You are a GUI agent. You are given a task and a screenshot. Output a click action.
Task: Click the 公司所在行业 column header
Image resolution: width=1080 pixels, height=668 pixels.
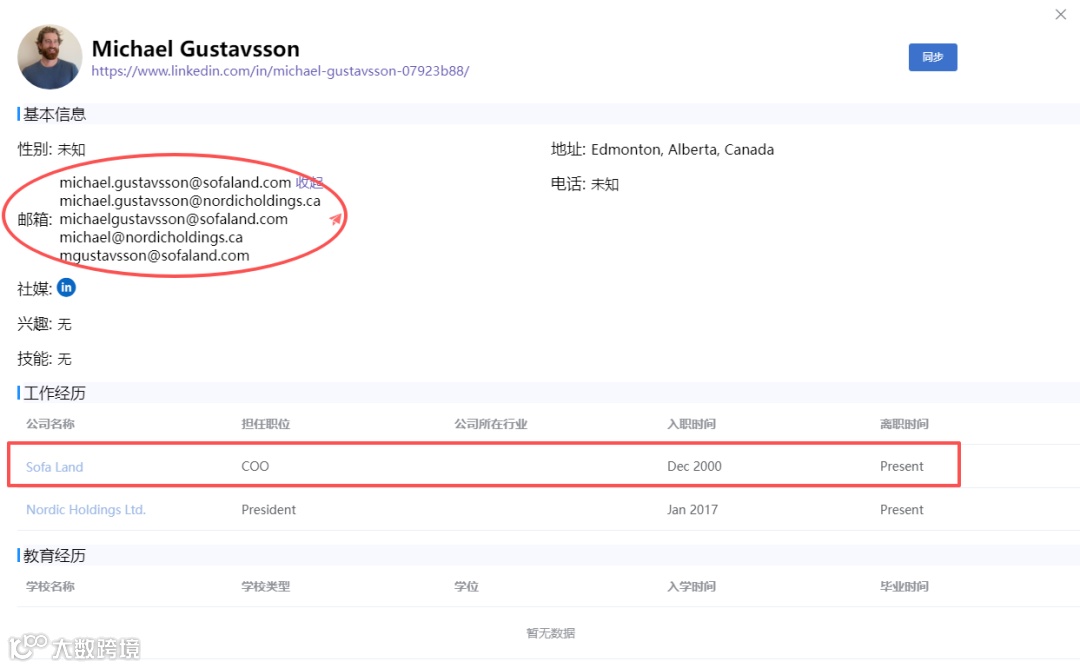point(490,424)
